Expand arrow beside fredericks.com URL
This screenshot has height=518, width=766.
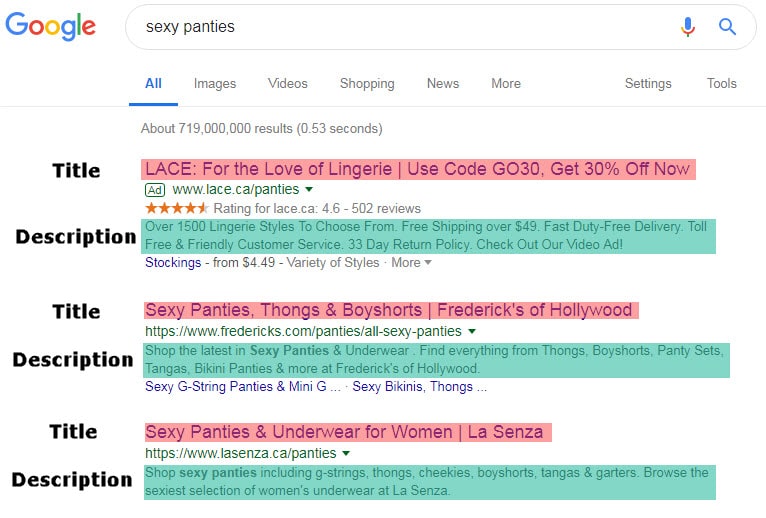click(472, 331)
